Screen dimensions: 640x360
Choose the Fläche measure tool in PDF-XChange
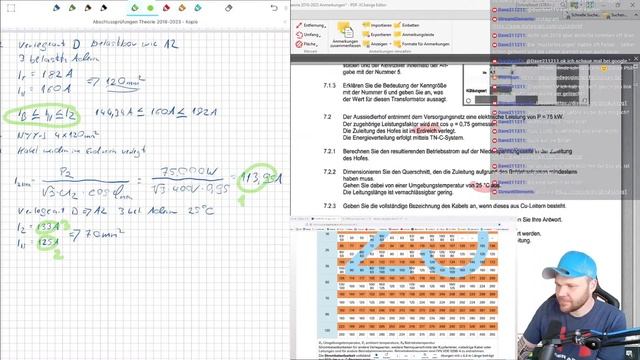[307, 44]
